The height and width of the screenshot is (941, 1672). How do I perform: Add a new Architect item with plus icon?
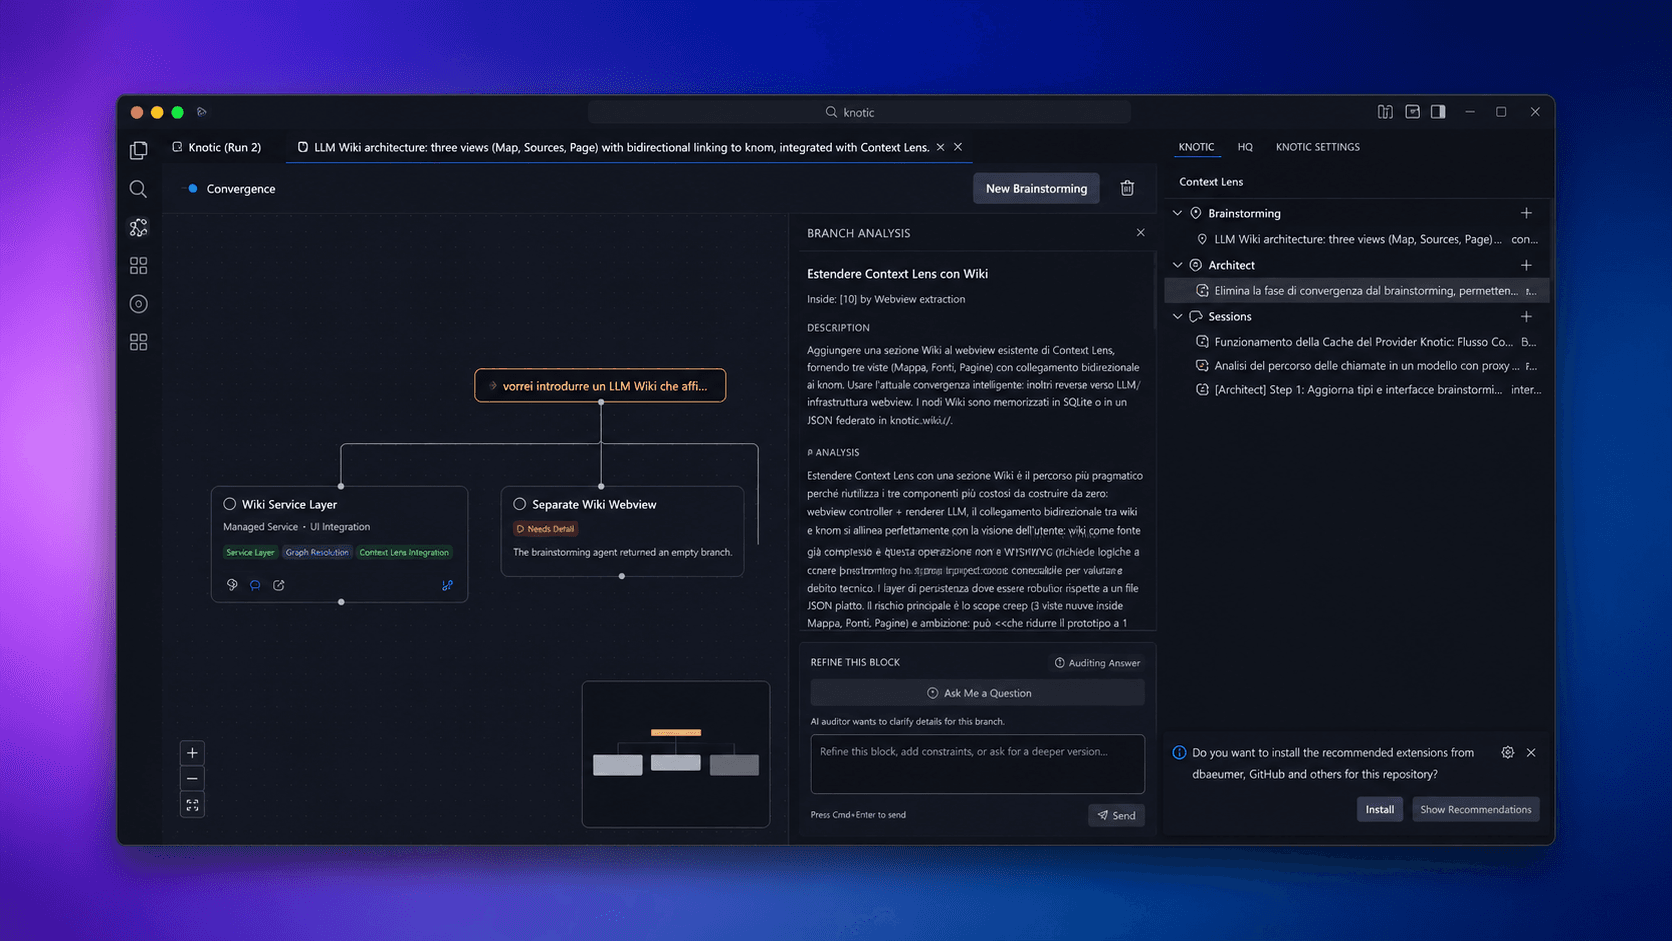pos(1526,265)
